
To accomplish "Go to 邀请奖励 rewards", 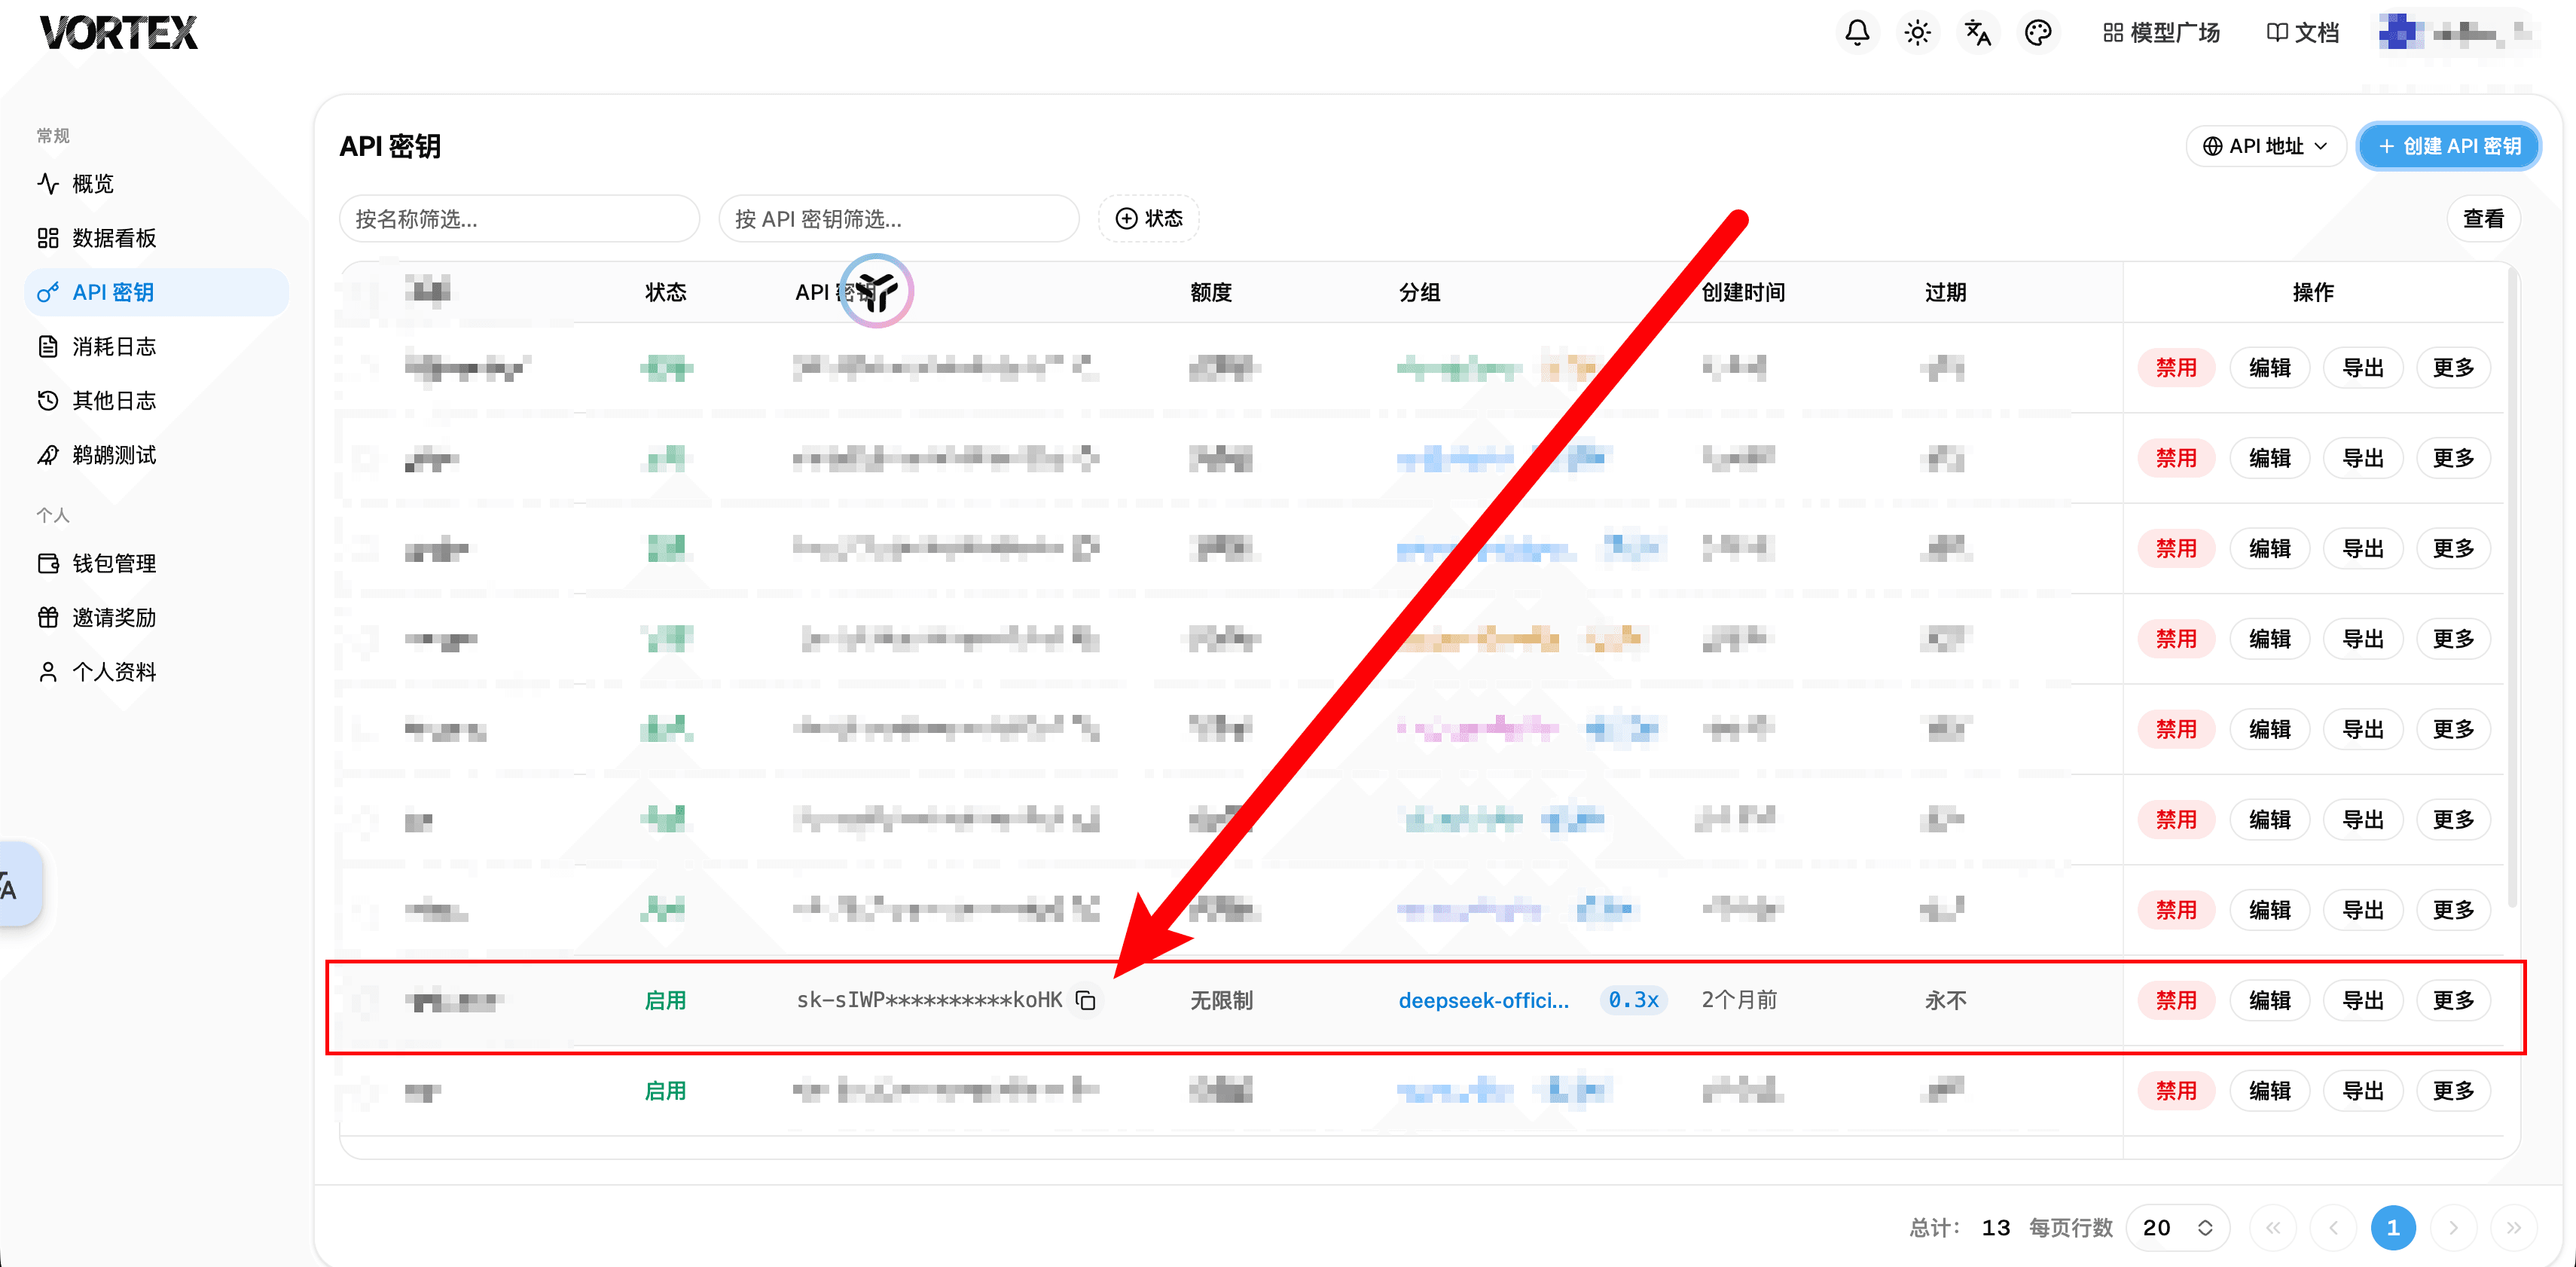I will [x=157, y=618].
